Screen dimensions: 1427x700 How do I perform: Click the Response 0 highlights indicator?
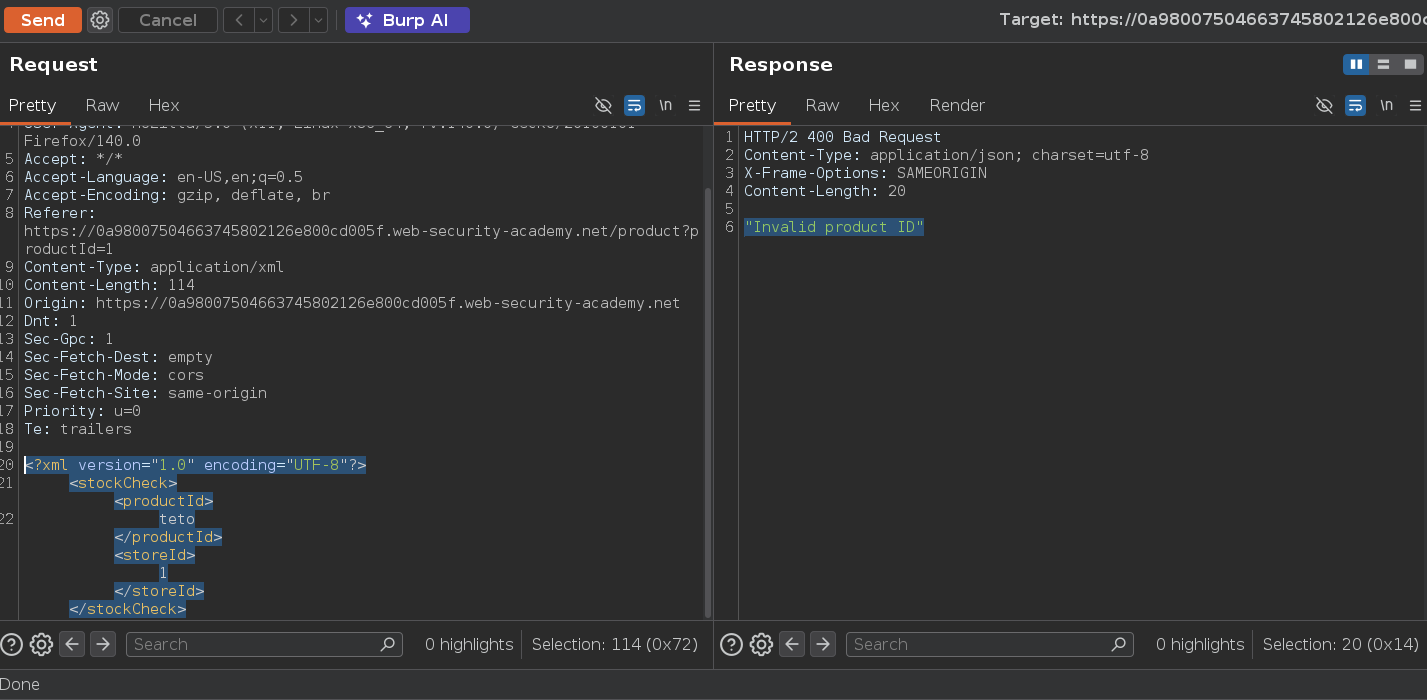click(x=1200, y=645)
